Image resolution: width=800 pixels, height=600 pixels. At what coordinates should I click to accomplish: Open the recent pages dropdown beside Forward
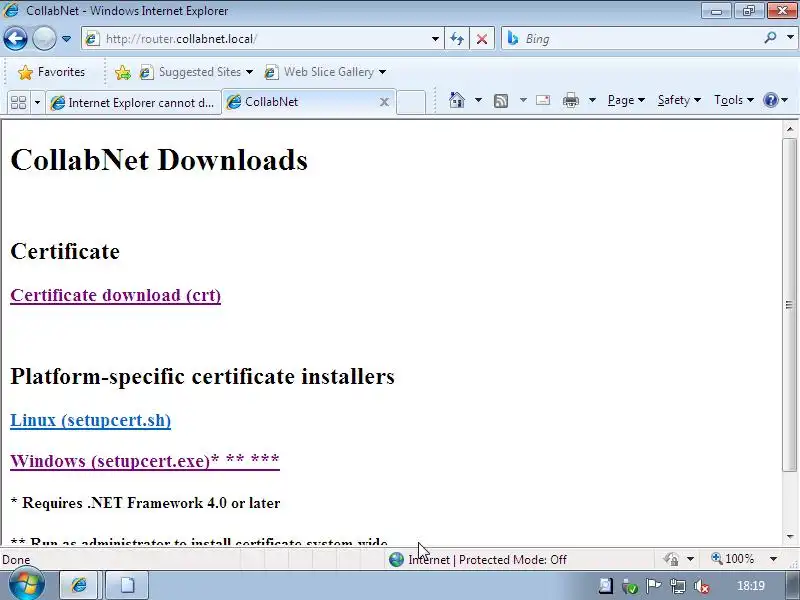point(66,39)
